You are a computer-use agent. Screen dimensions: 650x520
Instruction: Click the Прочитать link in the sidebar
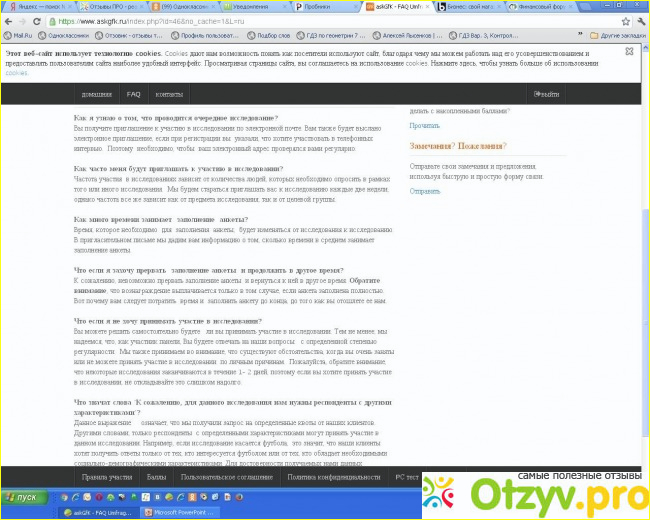pyautogui.click(x=424, y=125)
